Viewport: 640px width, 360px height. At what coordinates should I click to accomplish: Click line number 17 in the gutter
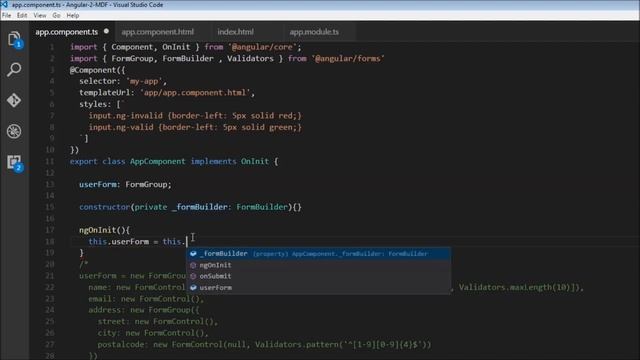[x=49, y=230]
